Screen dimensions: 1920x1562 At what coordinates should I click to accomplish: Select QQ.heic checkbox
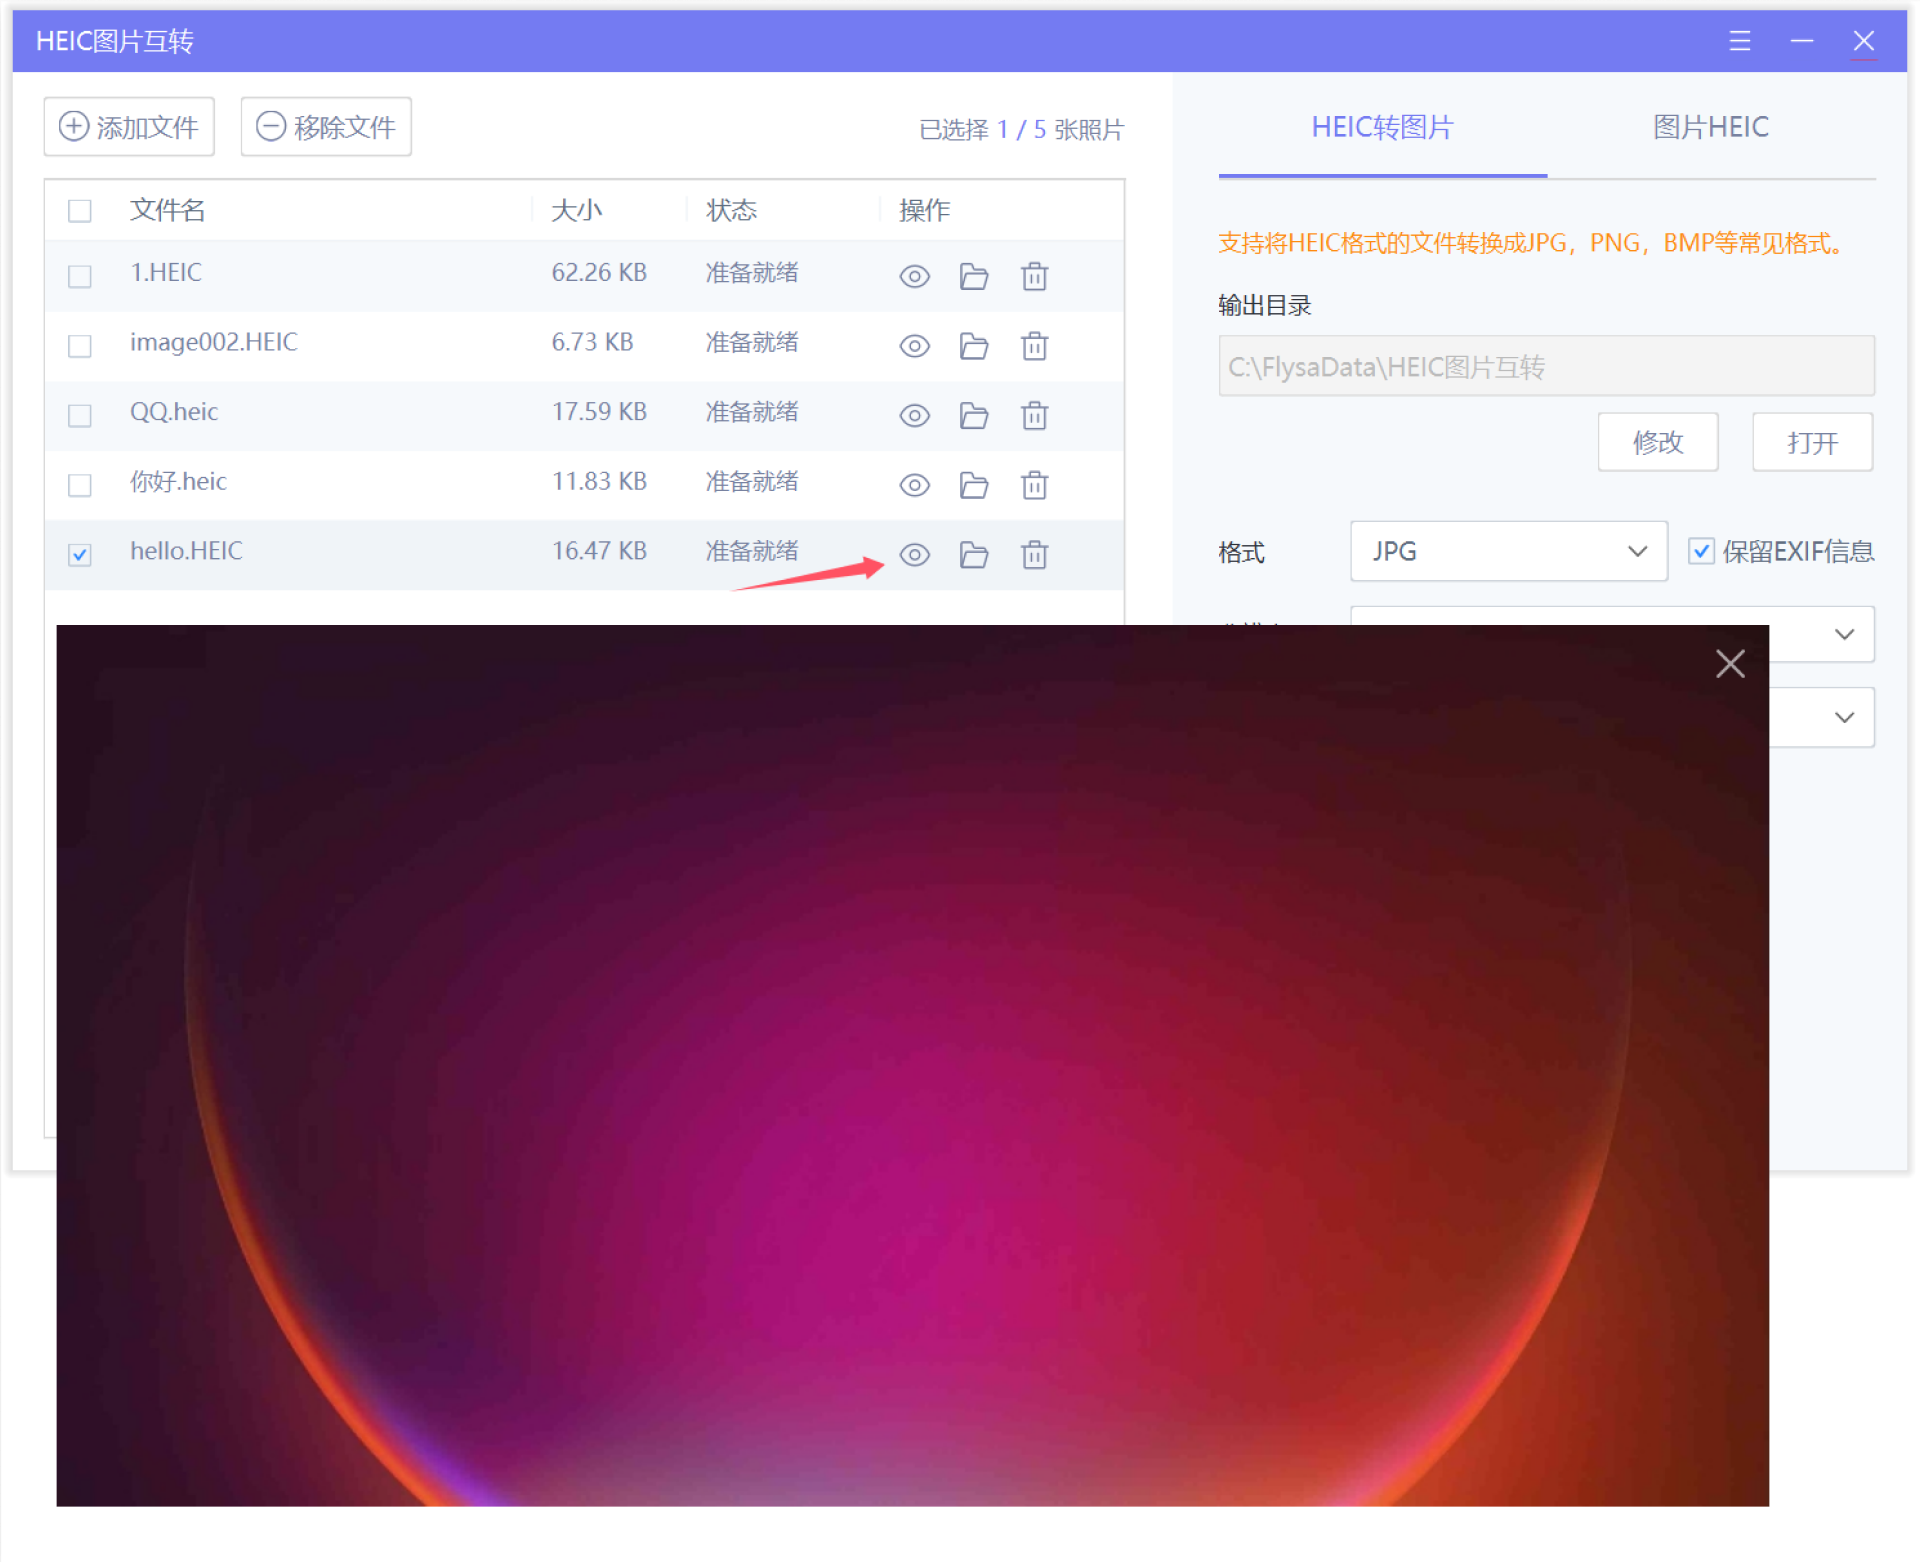(x=80, y=415)
